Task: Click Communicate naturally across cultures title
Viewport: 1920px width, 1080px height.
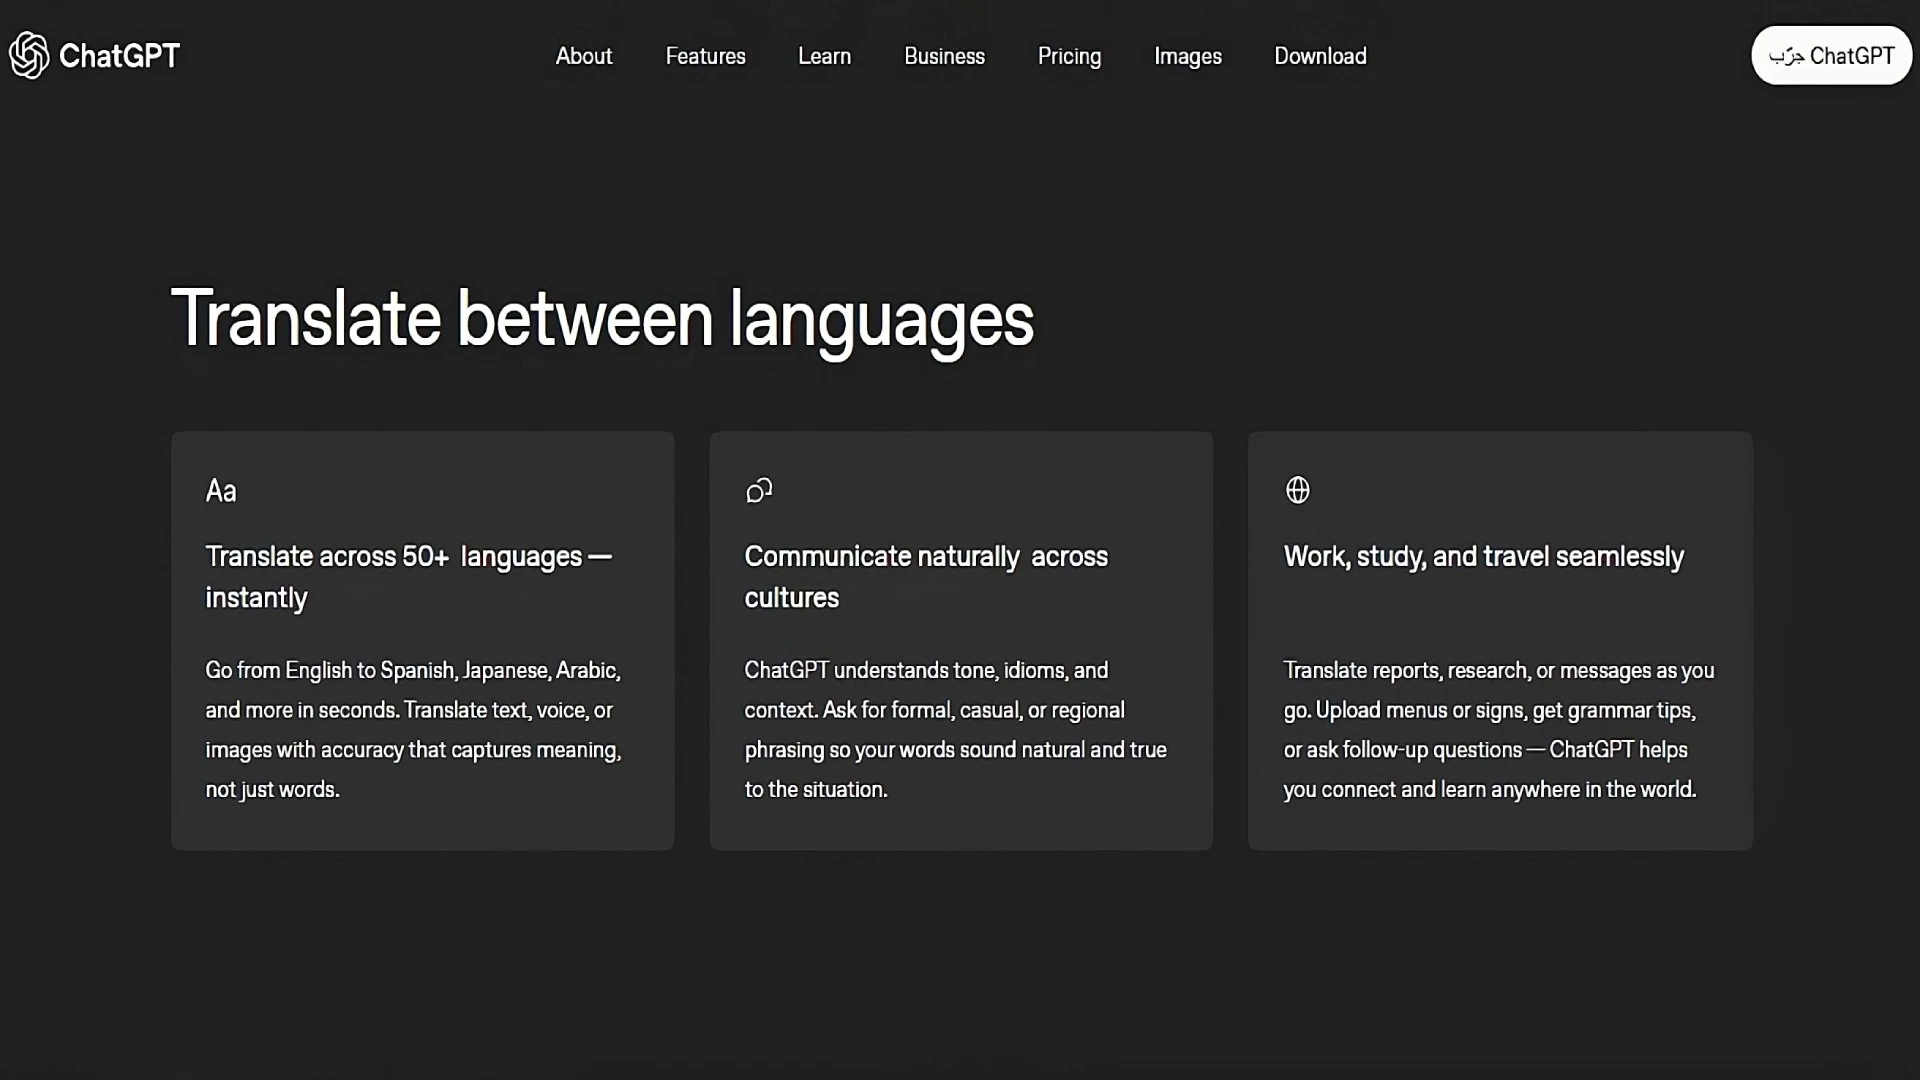Action: pos(925,576)
